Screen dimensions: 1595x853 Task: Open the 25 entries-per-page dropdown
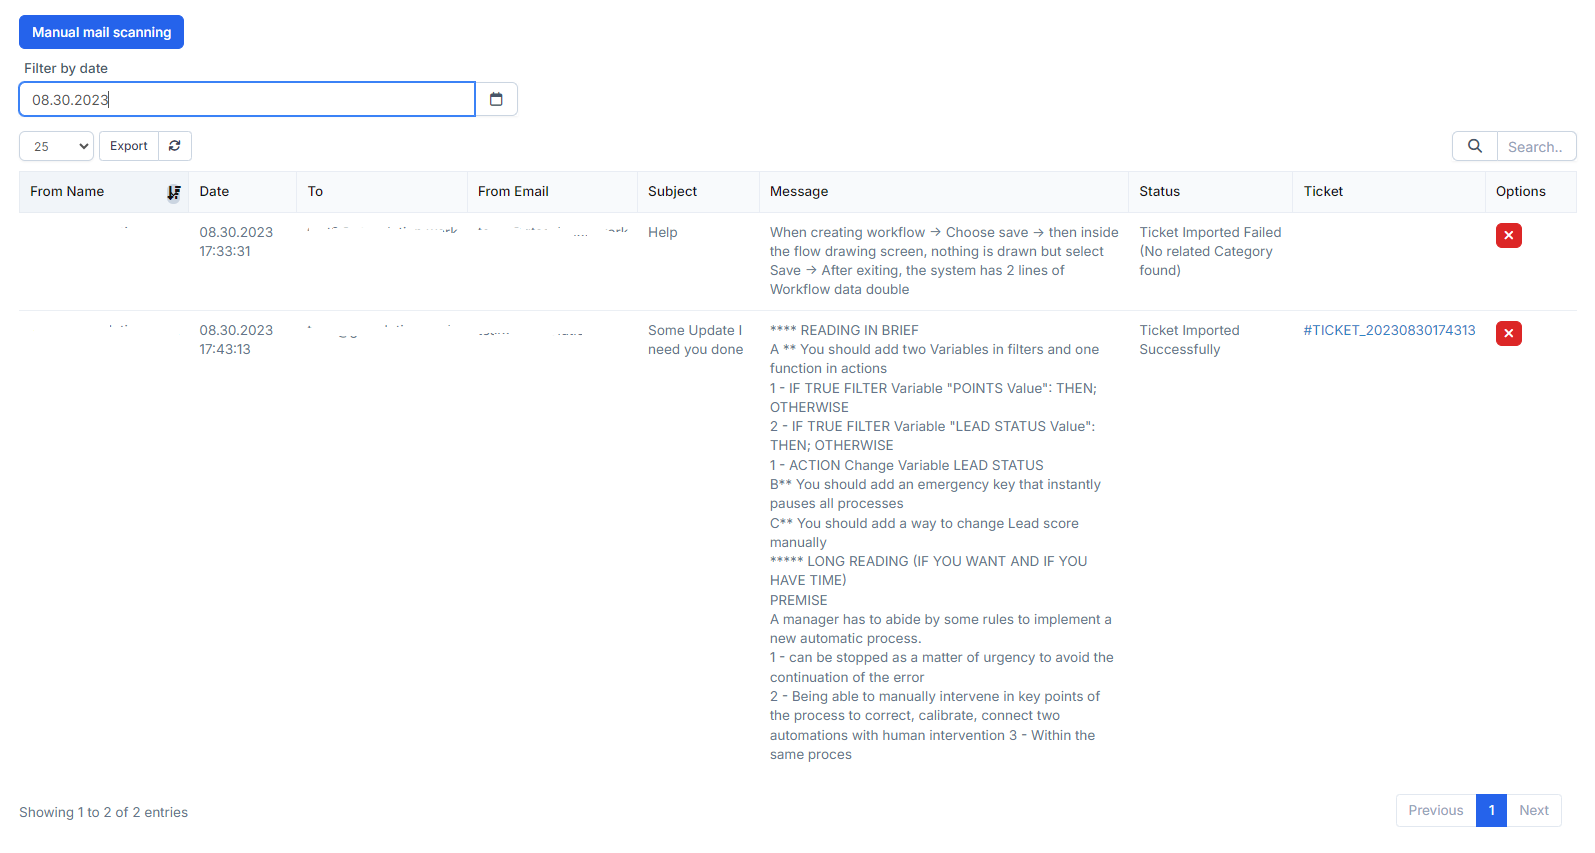coord(56,146)
